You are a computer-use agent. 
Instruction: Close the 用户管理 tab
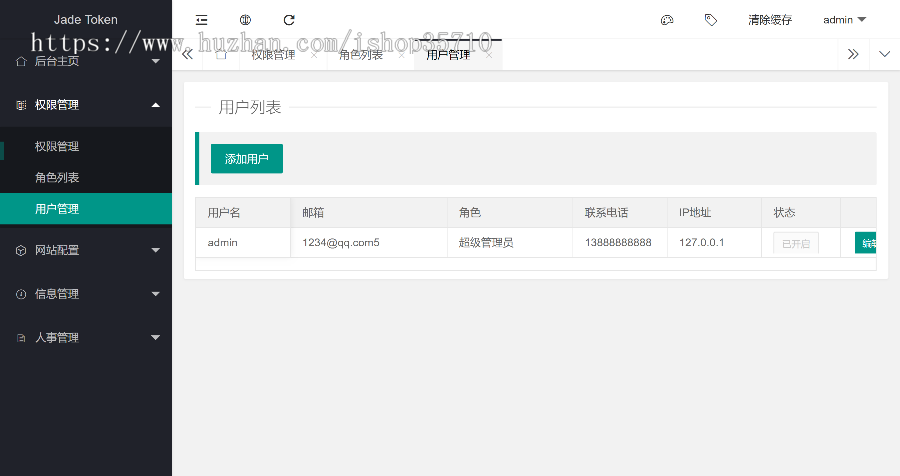(488, 56)
